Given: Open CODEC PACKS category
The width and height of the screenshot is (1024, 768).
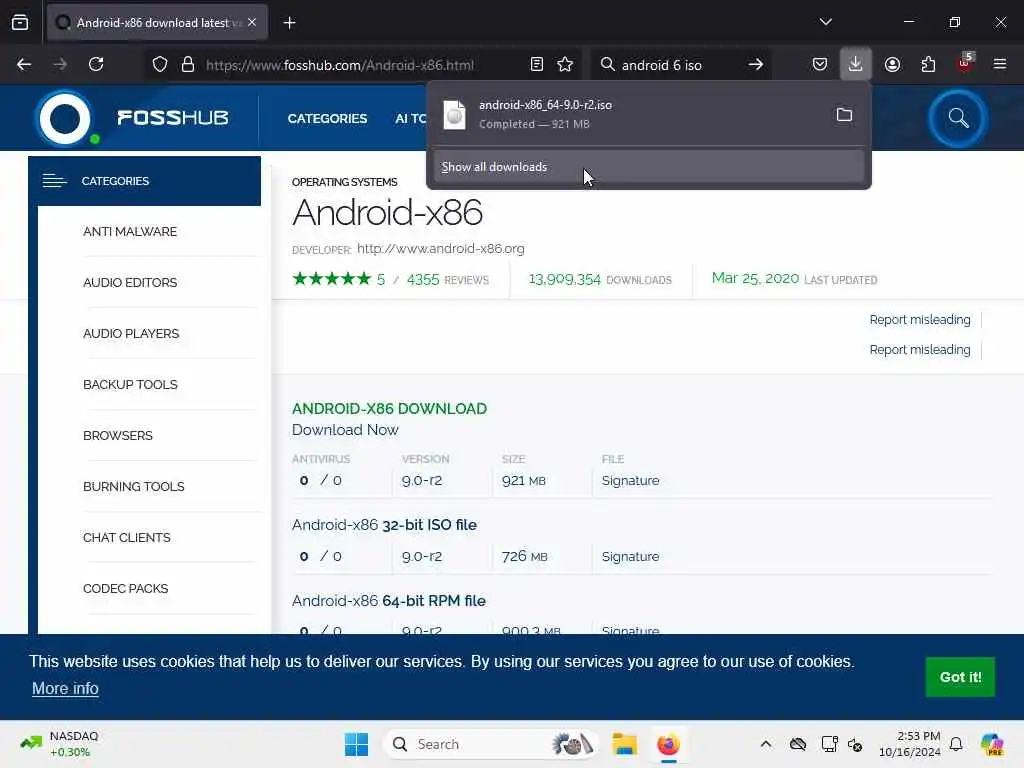Looking at the screenshot, I should (x=125, y=588).
